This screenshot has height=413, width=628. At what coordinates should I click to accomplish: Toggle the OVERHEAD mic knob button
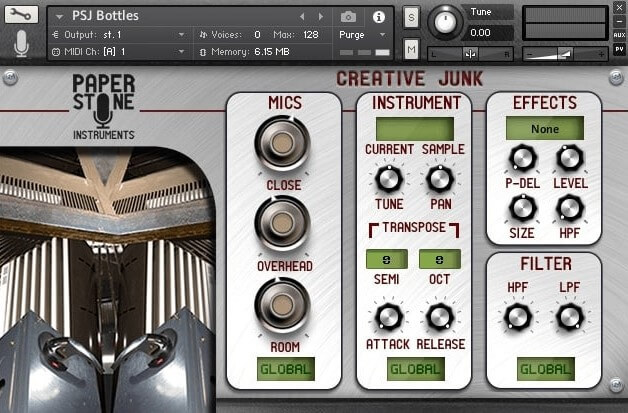pyautogui.click(x=282, y=224)
